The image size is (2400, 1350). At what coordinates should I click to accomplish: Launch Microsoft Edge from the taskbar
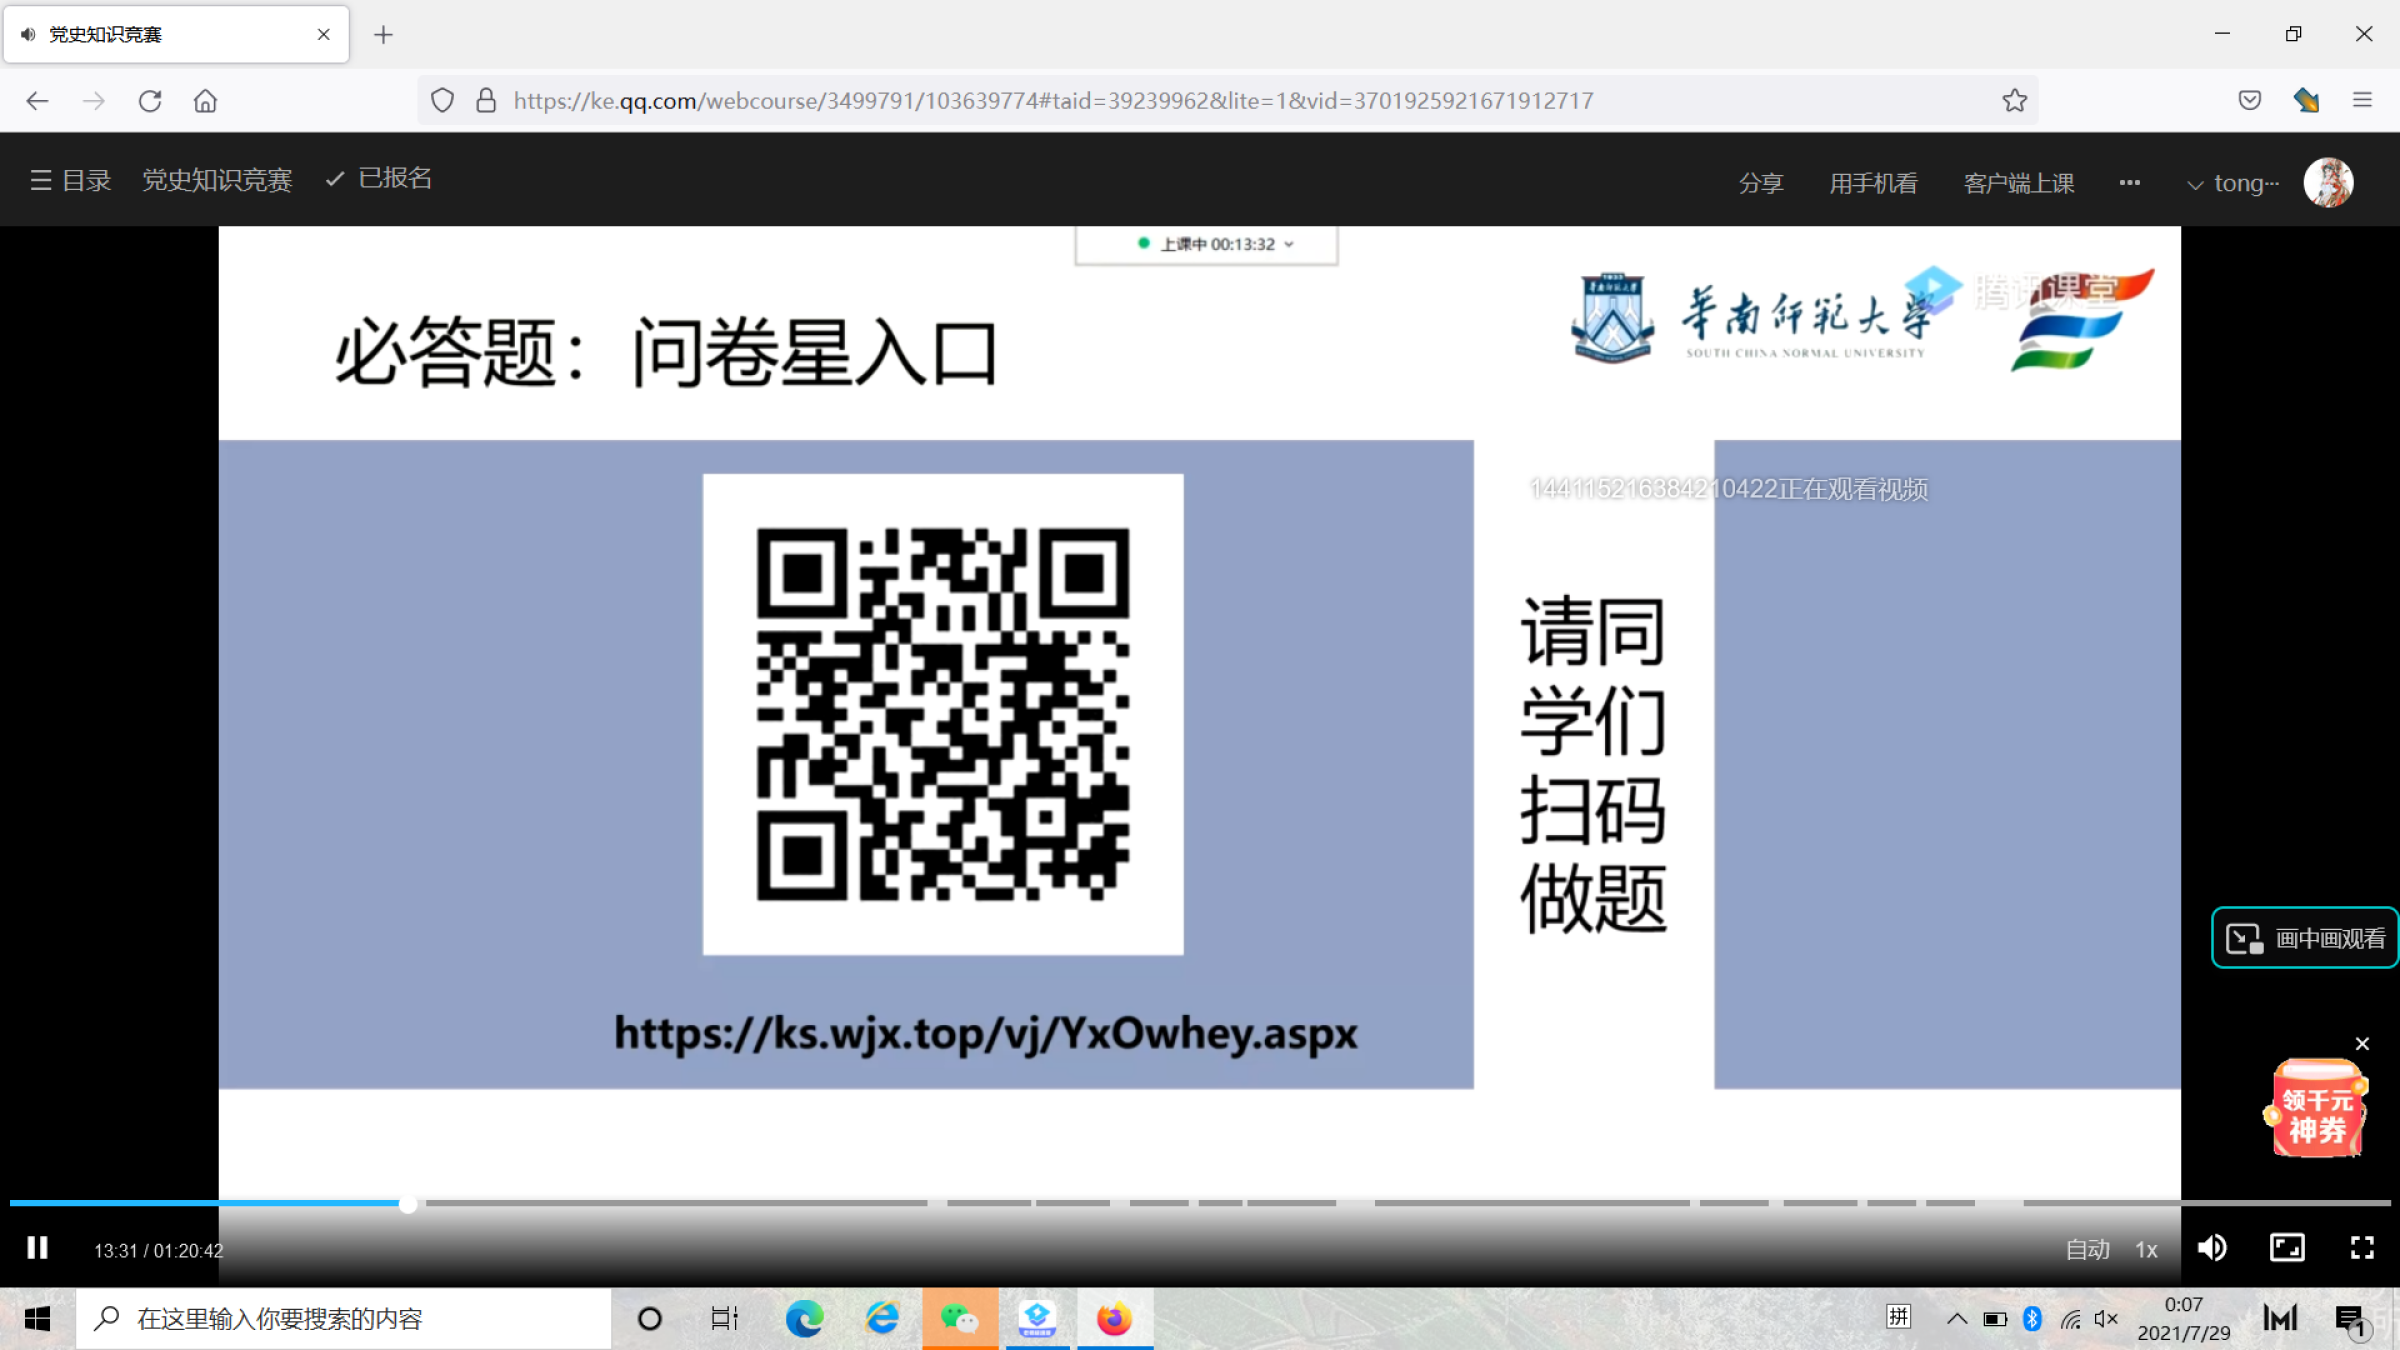click(x=804, y=1319)
